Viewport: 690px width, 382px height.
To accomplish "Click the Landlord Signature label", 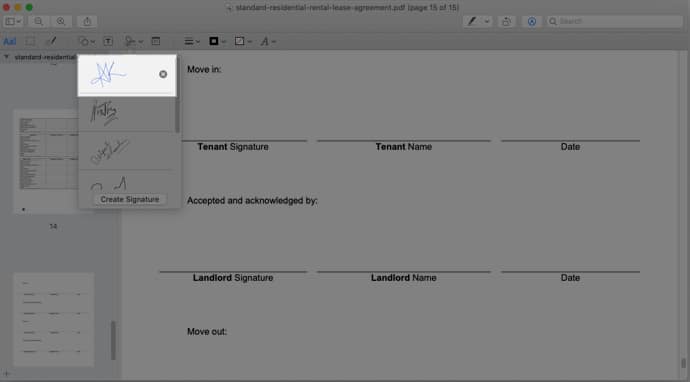I will click(x=233, y=278).
